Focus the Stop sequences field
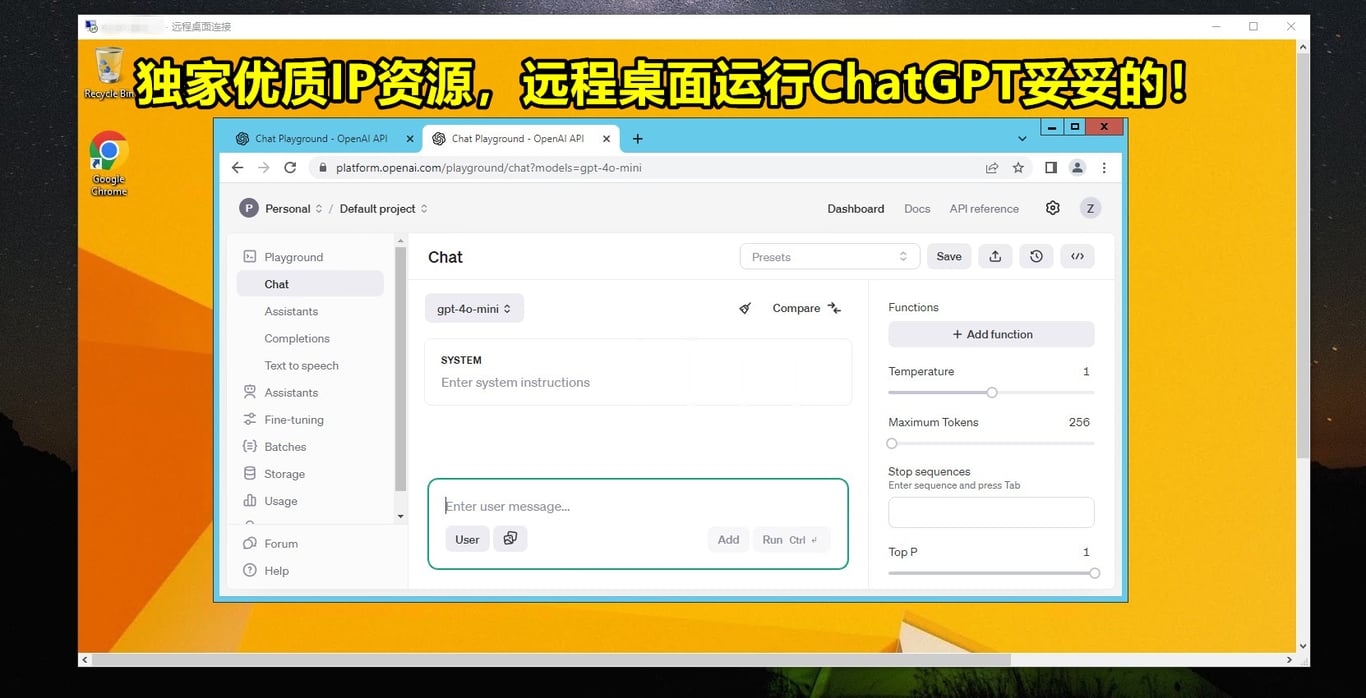 coord(991,512)
